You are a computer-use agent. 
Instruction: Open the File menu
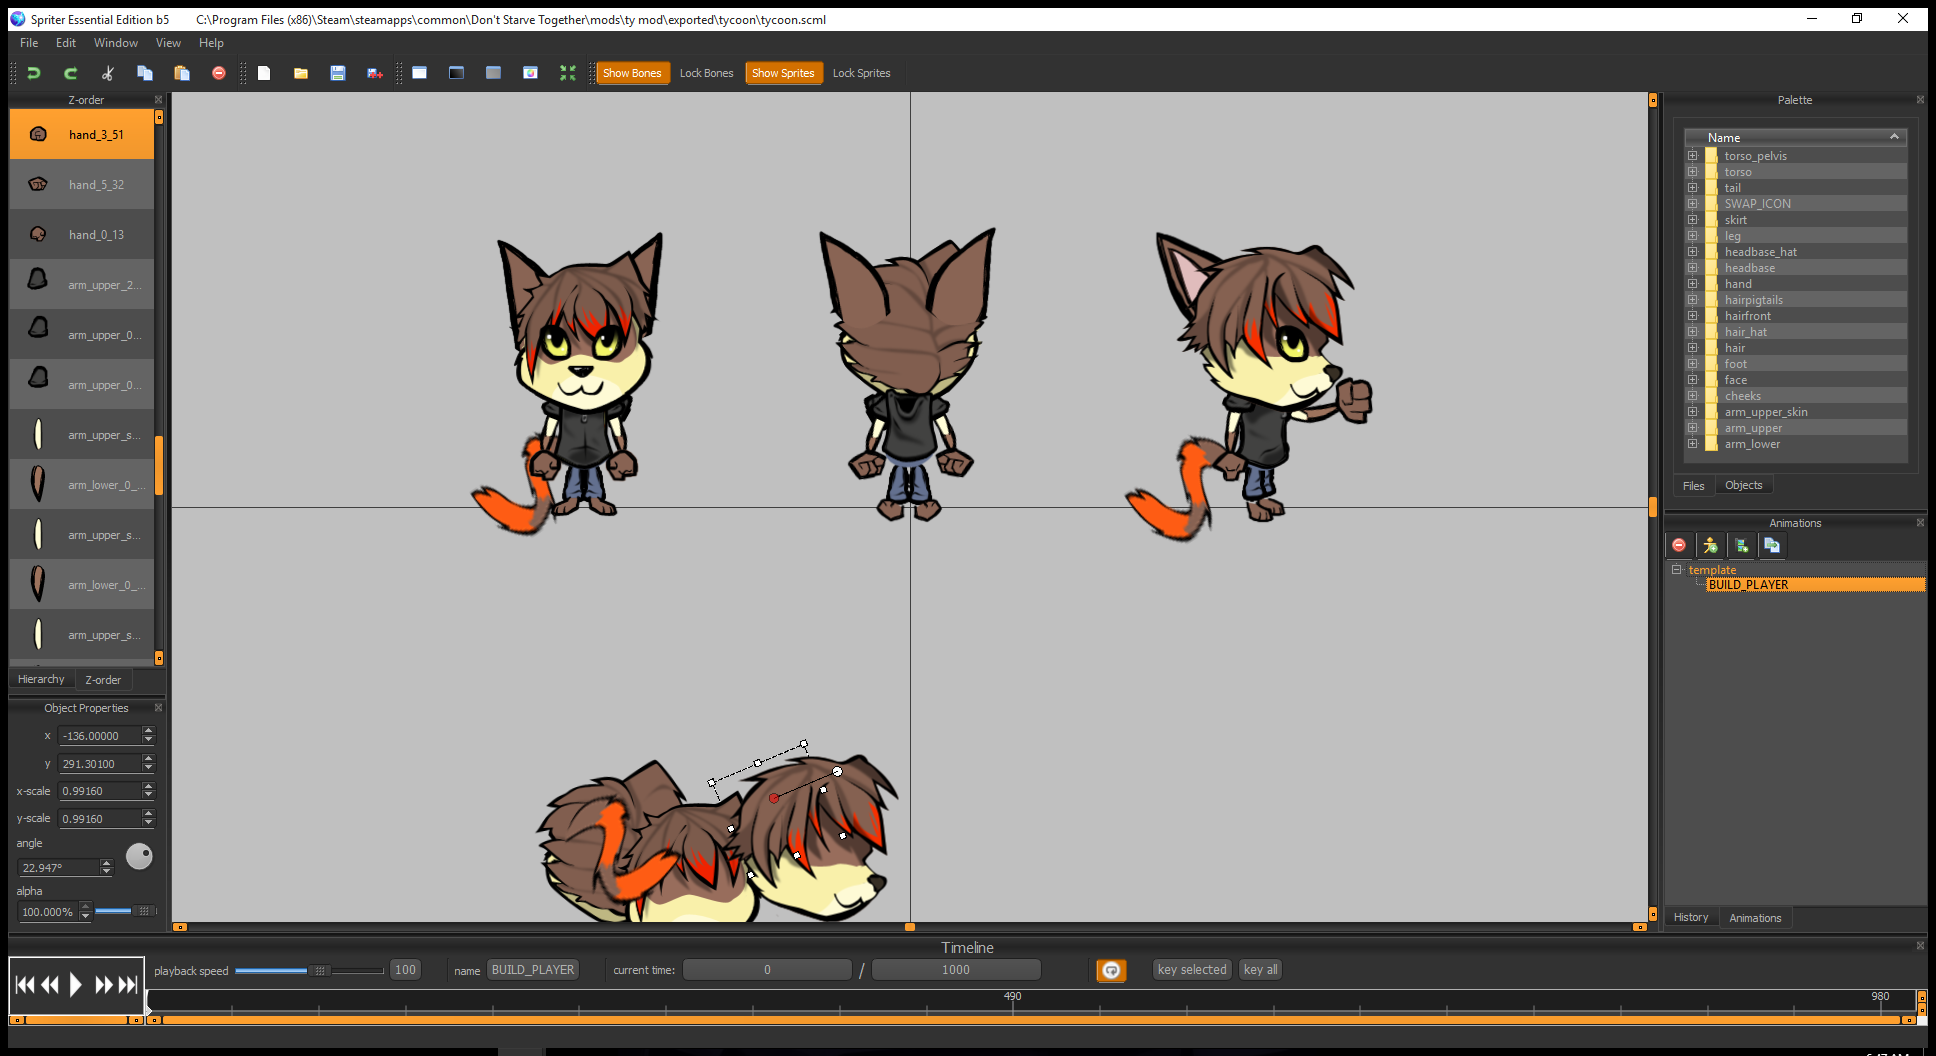point(29,43)
